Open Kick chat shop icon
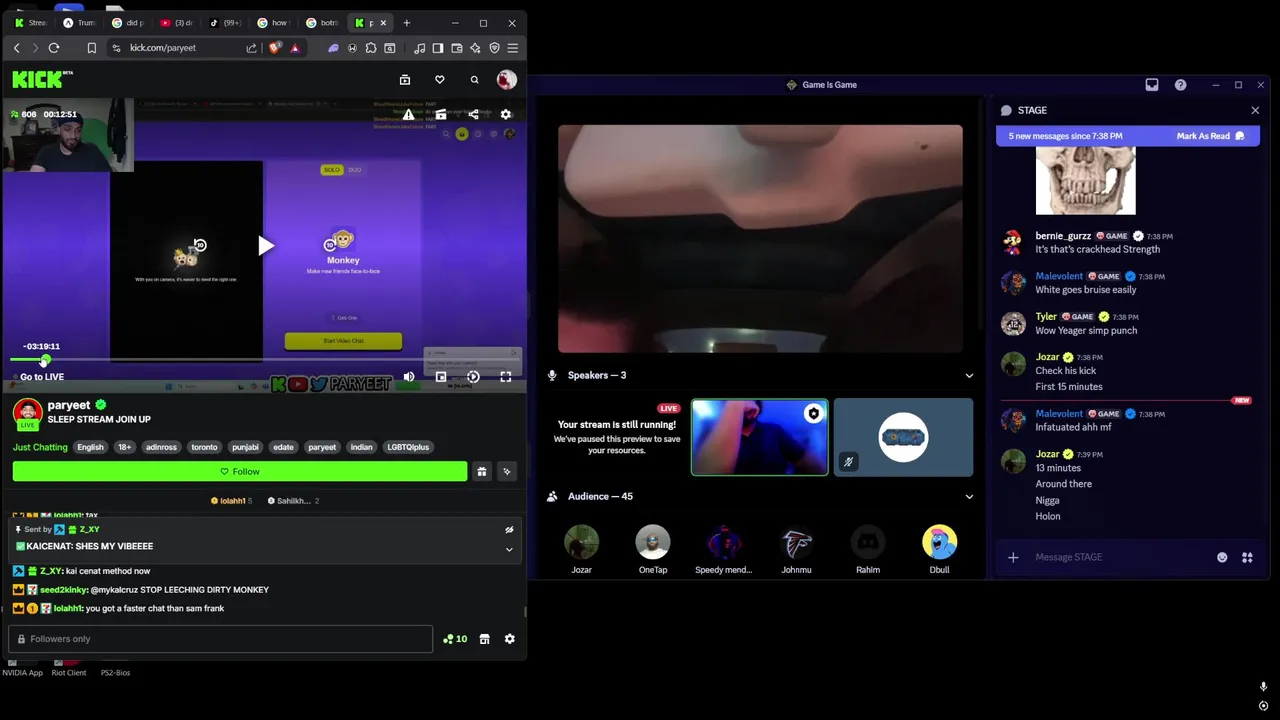Viewport: 1280px width, 720px height. pyautogui.click(x=484, y=639)
